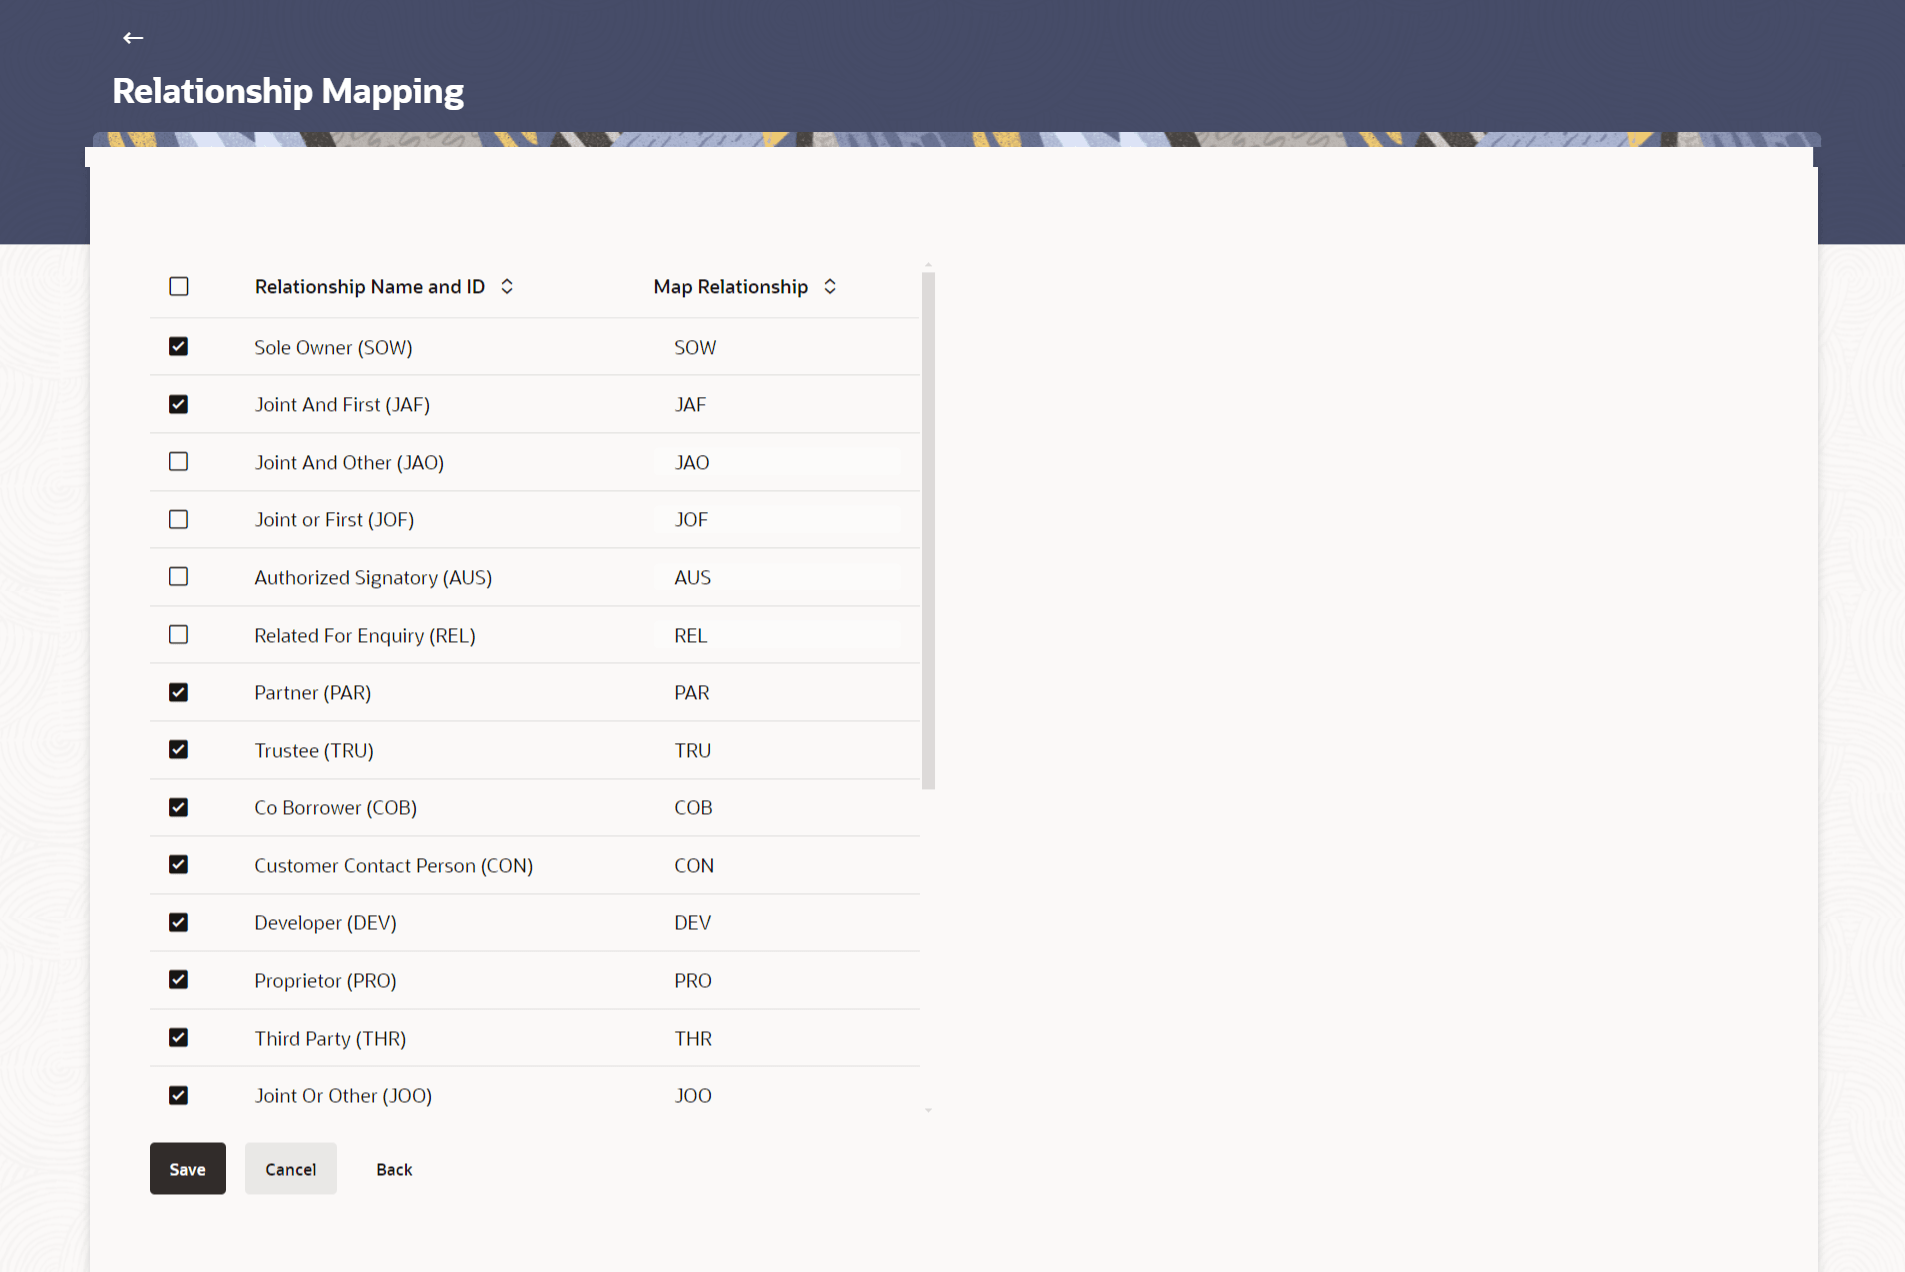Click the back arrow icon in the header
The image size is (1905, 1272).
pos(133,37)
